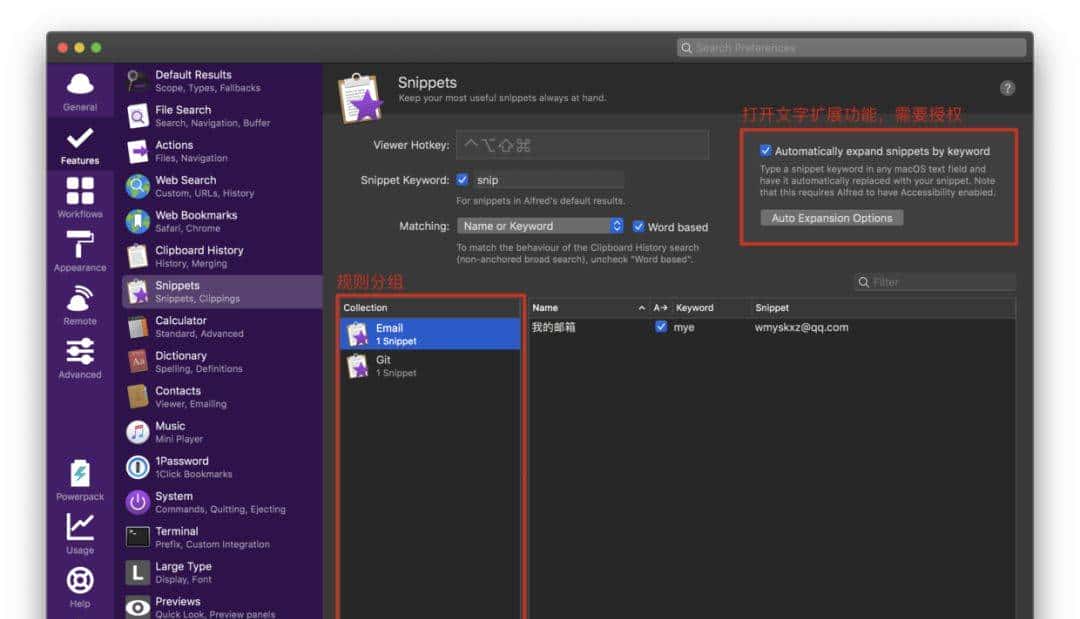Toggle auto-expand checkbox for mye snippet
This screenshot has height=619, width=1080.
(x=661, y=327)
